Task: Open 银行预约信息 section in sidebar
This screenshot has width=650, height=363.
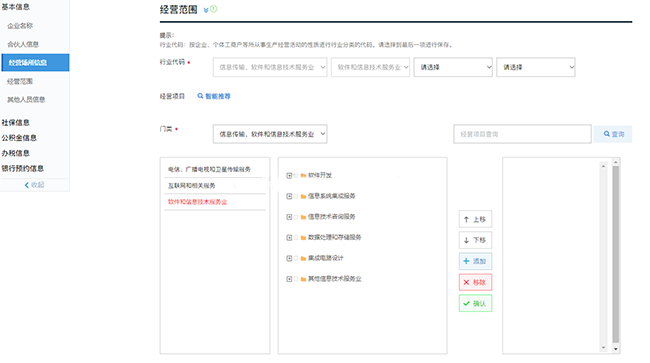Action: 22,168
